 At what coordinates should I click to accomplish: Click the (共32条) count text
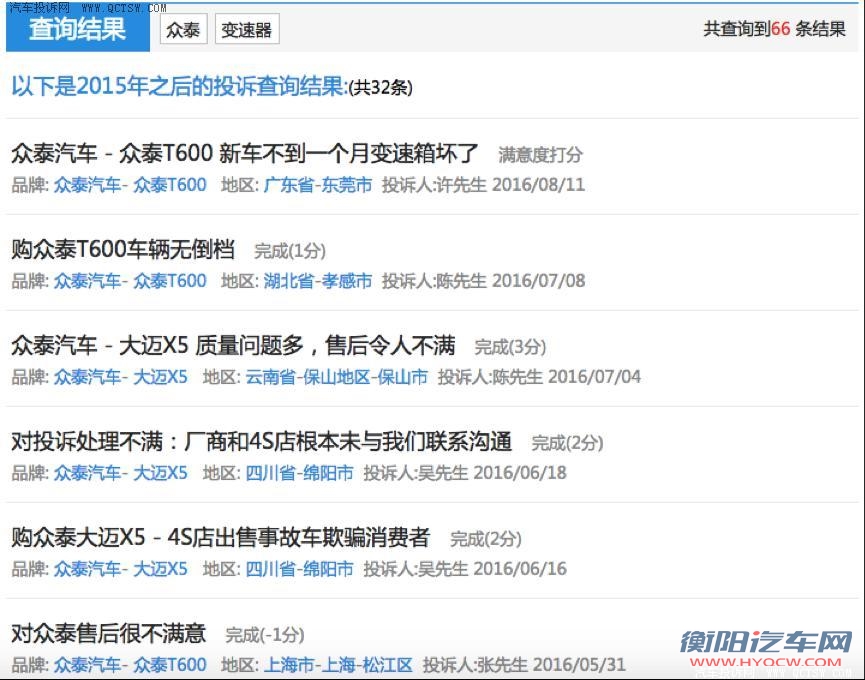pyautogui.click(x=381, y=88)
